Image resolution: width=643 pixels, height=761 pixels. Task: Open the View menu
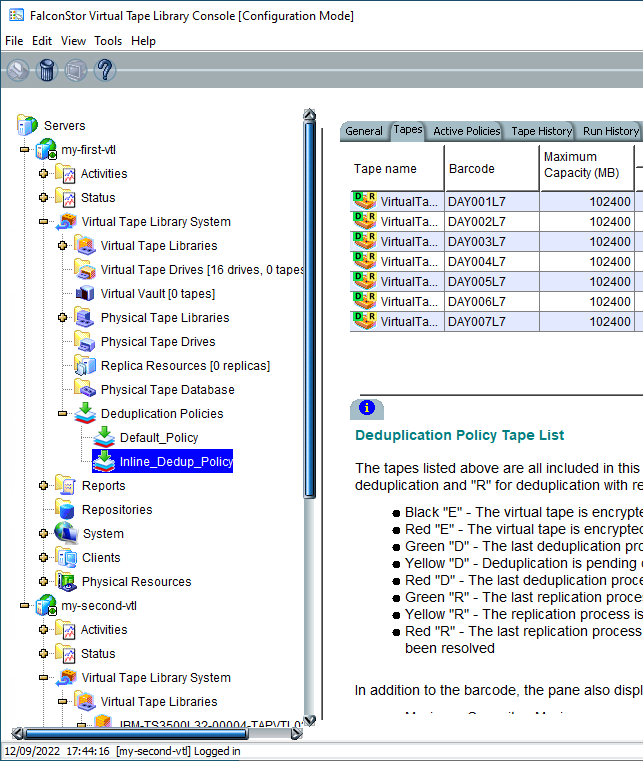coord(73,41)
